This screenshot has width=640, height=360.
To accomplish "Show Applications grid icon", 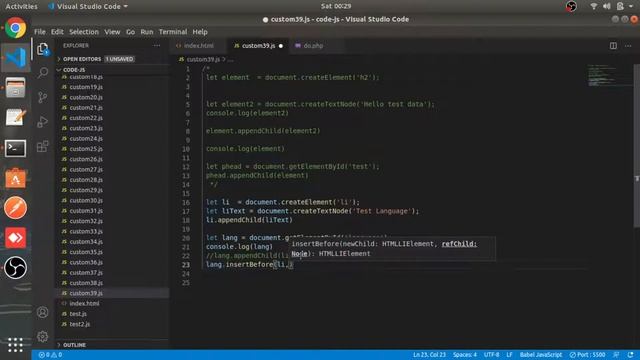I will coord(16,344).
